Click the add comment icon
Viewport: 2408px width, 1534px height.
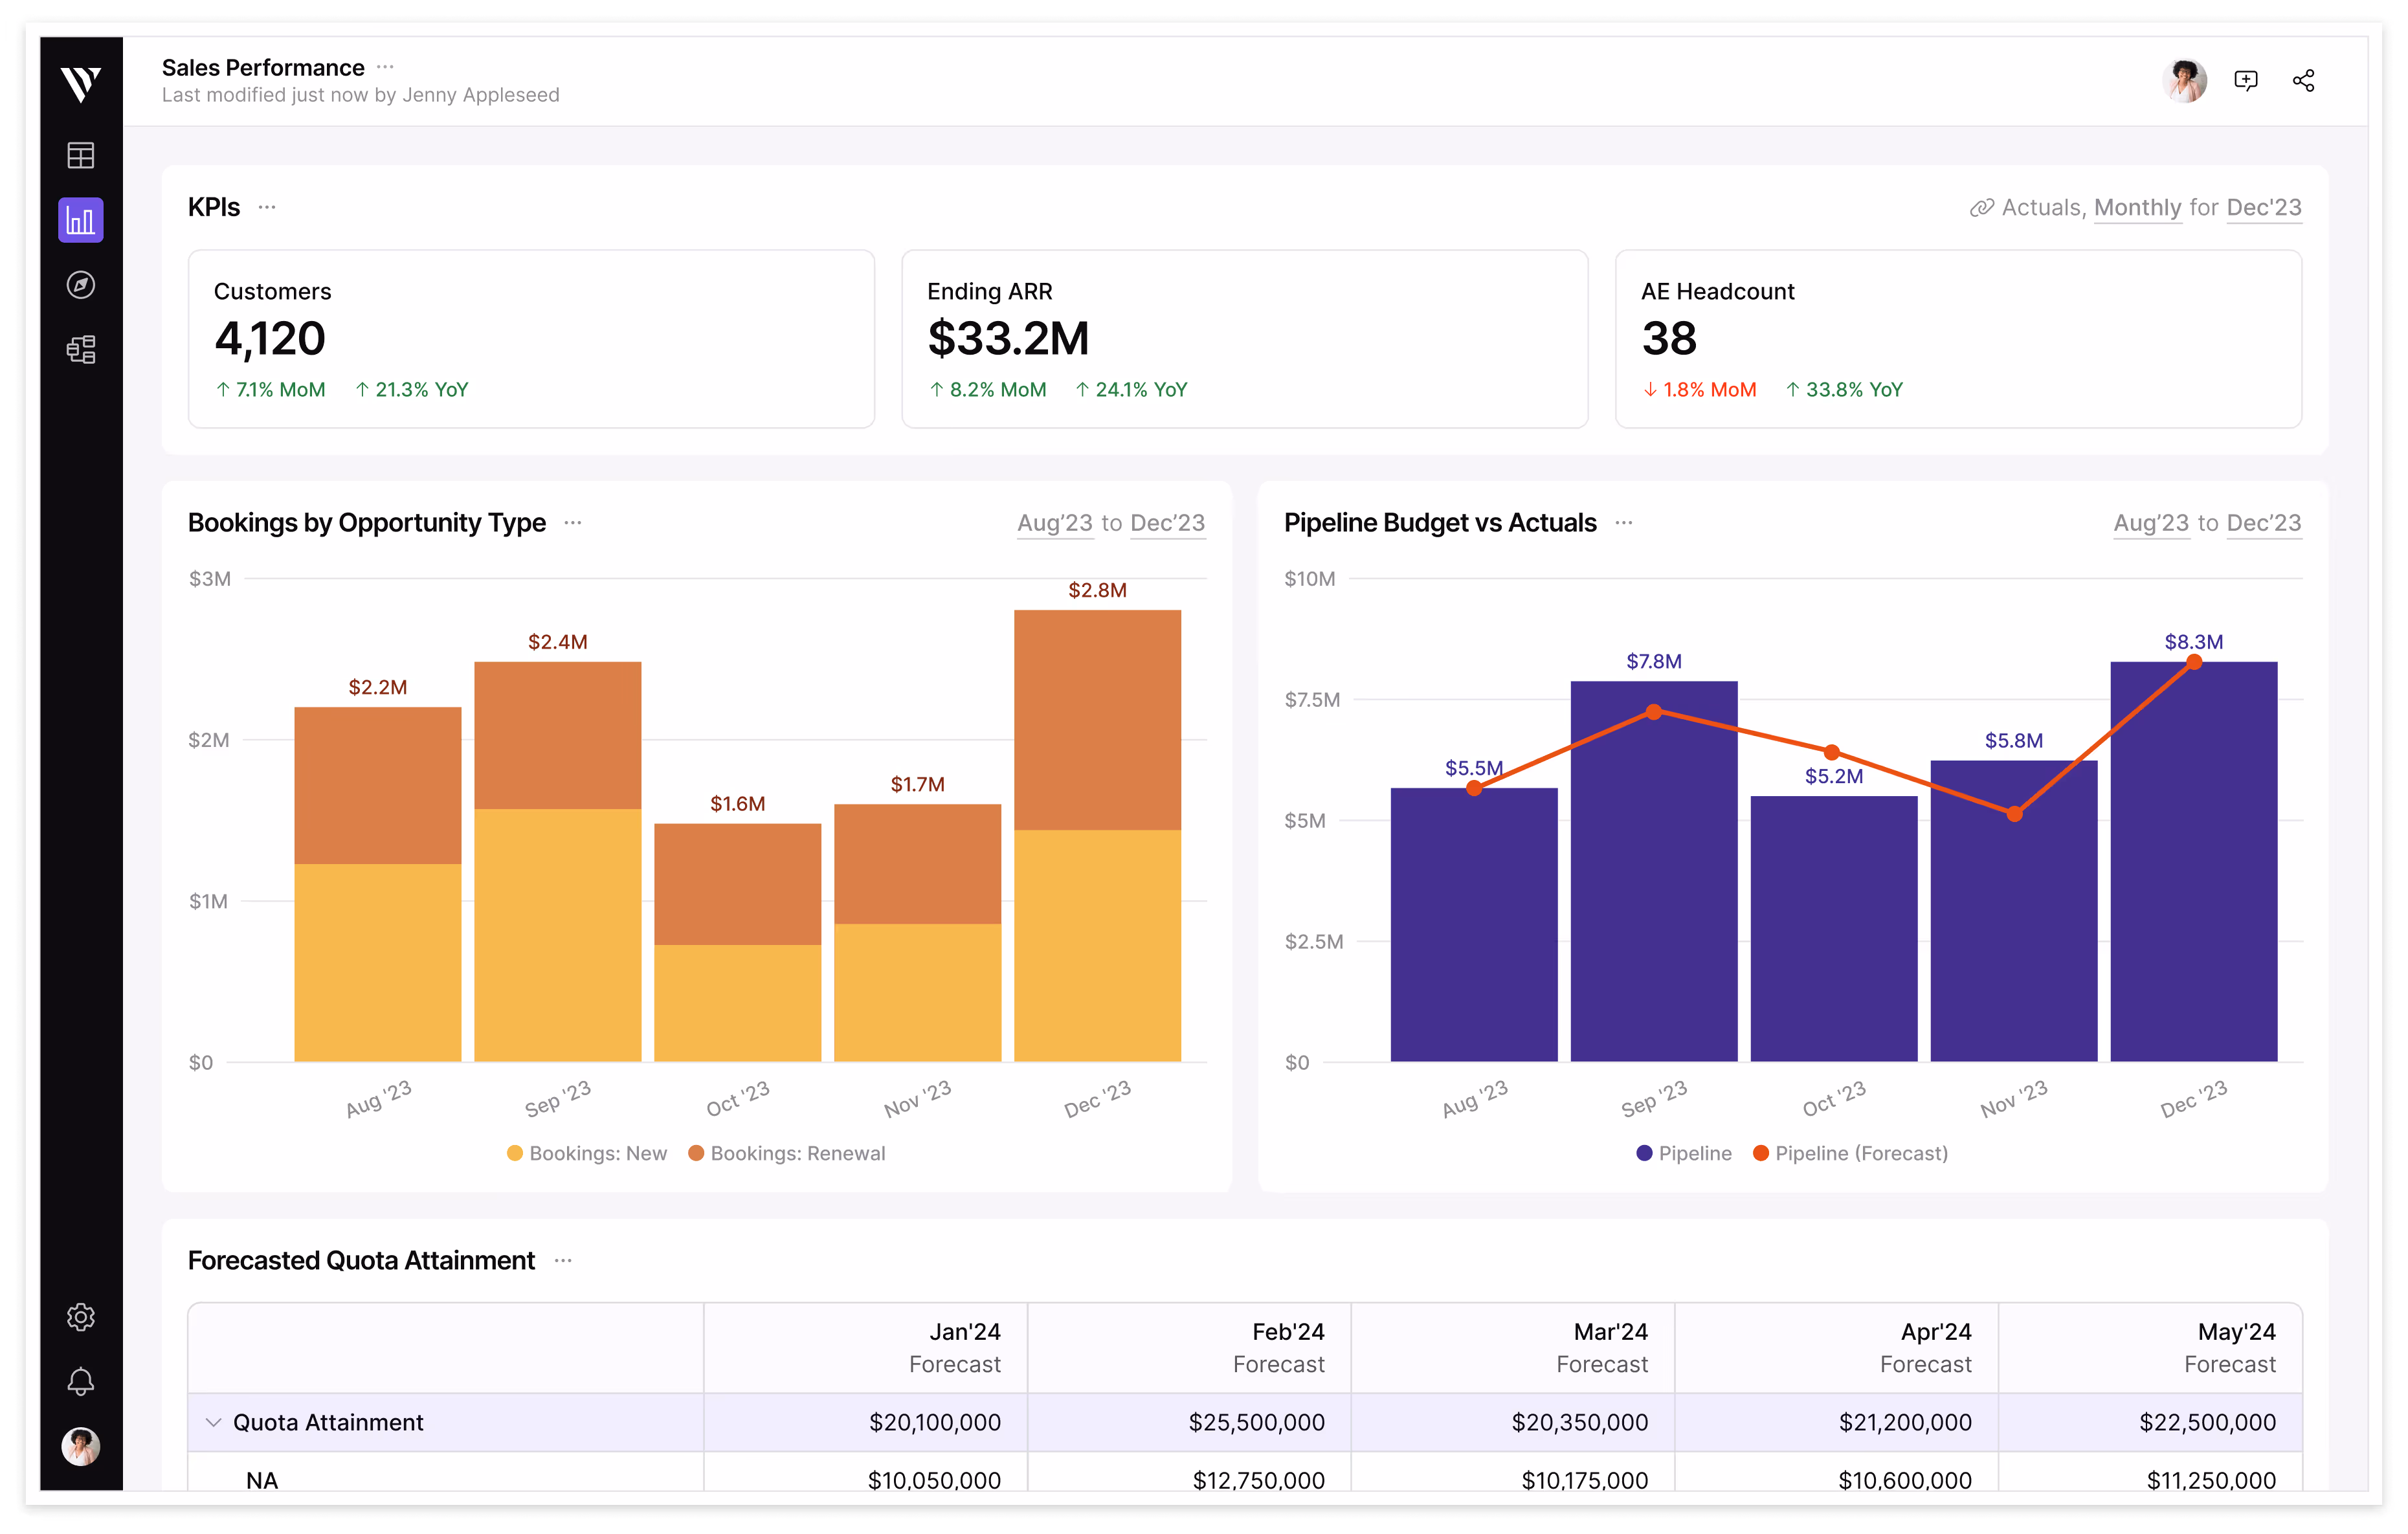(x=2246, y=81)
